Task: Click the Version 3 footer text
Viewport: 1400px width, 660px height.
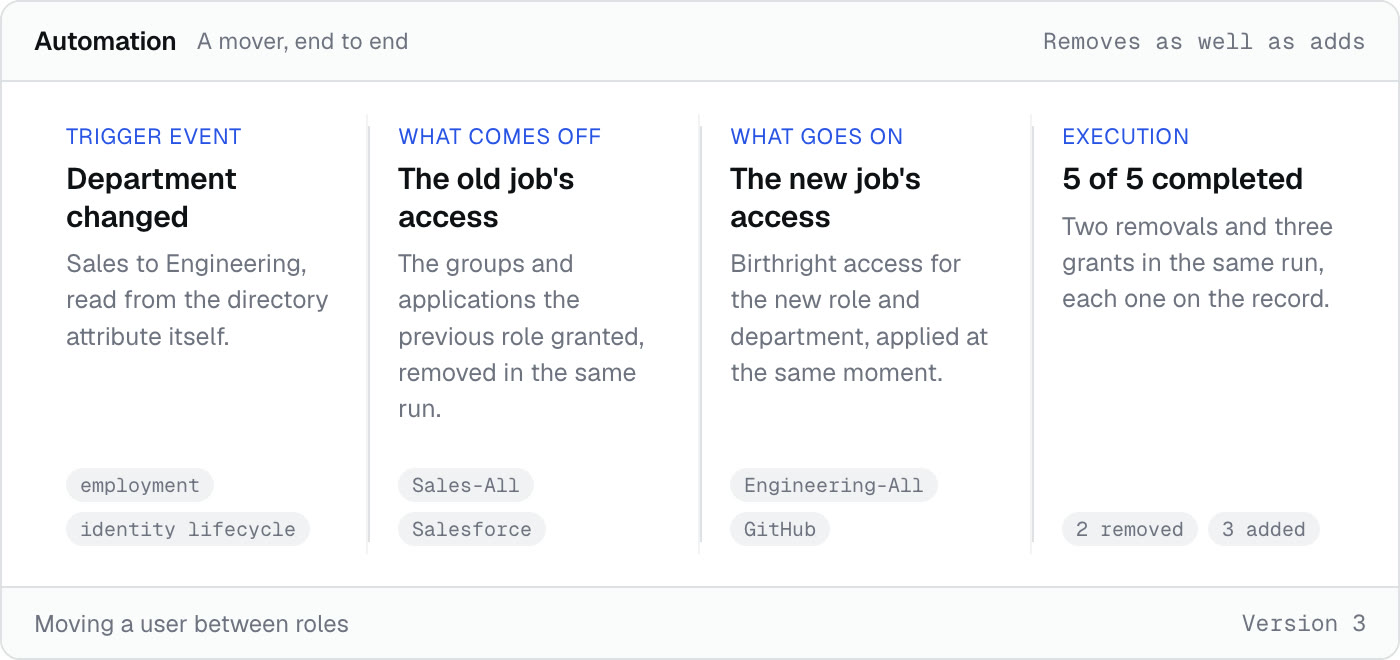Action: pyautogui.click(x=1304, y=623)
